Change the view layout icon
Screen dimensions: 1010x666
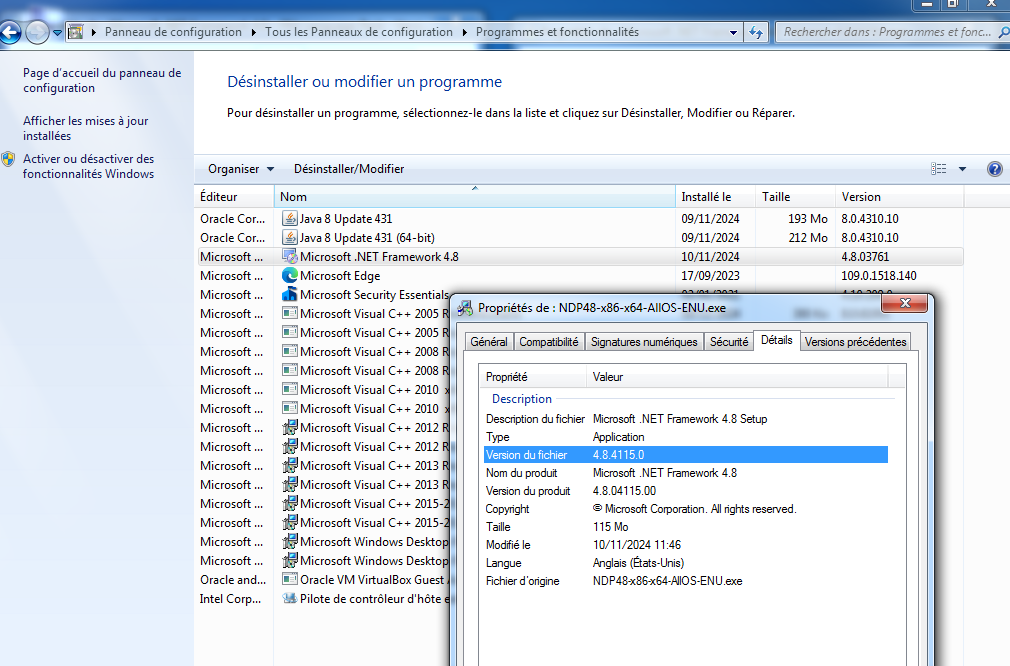pyautogui.click(x=939, y=169)
